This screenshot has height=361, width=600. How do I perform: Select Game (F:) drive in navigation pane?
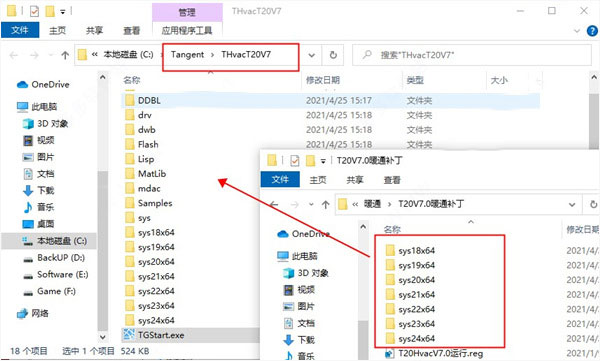[x=49, y=291]
